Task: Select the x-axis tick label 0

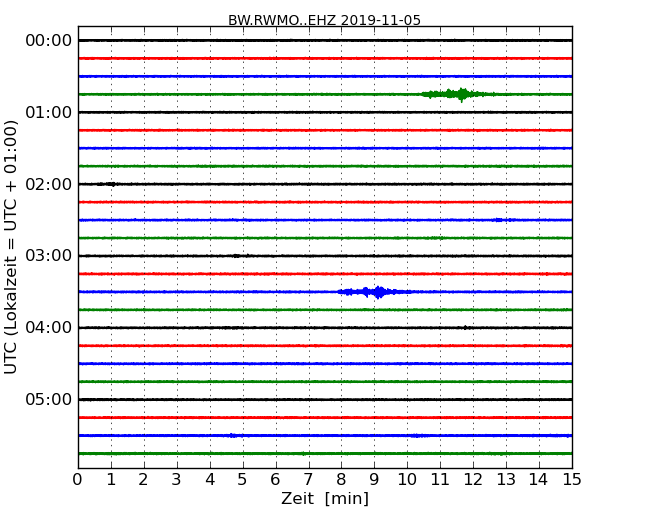Action: tap(78, 479)
